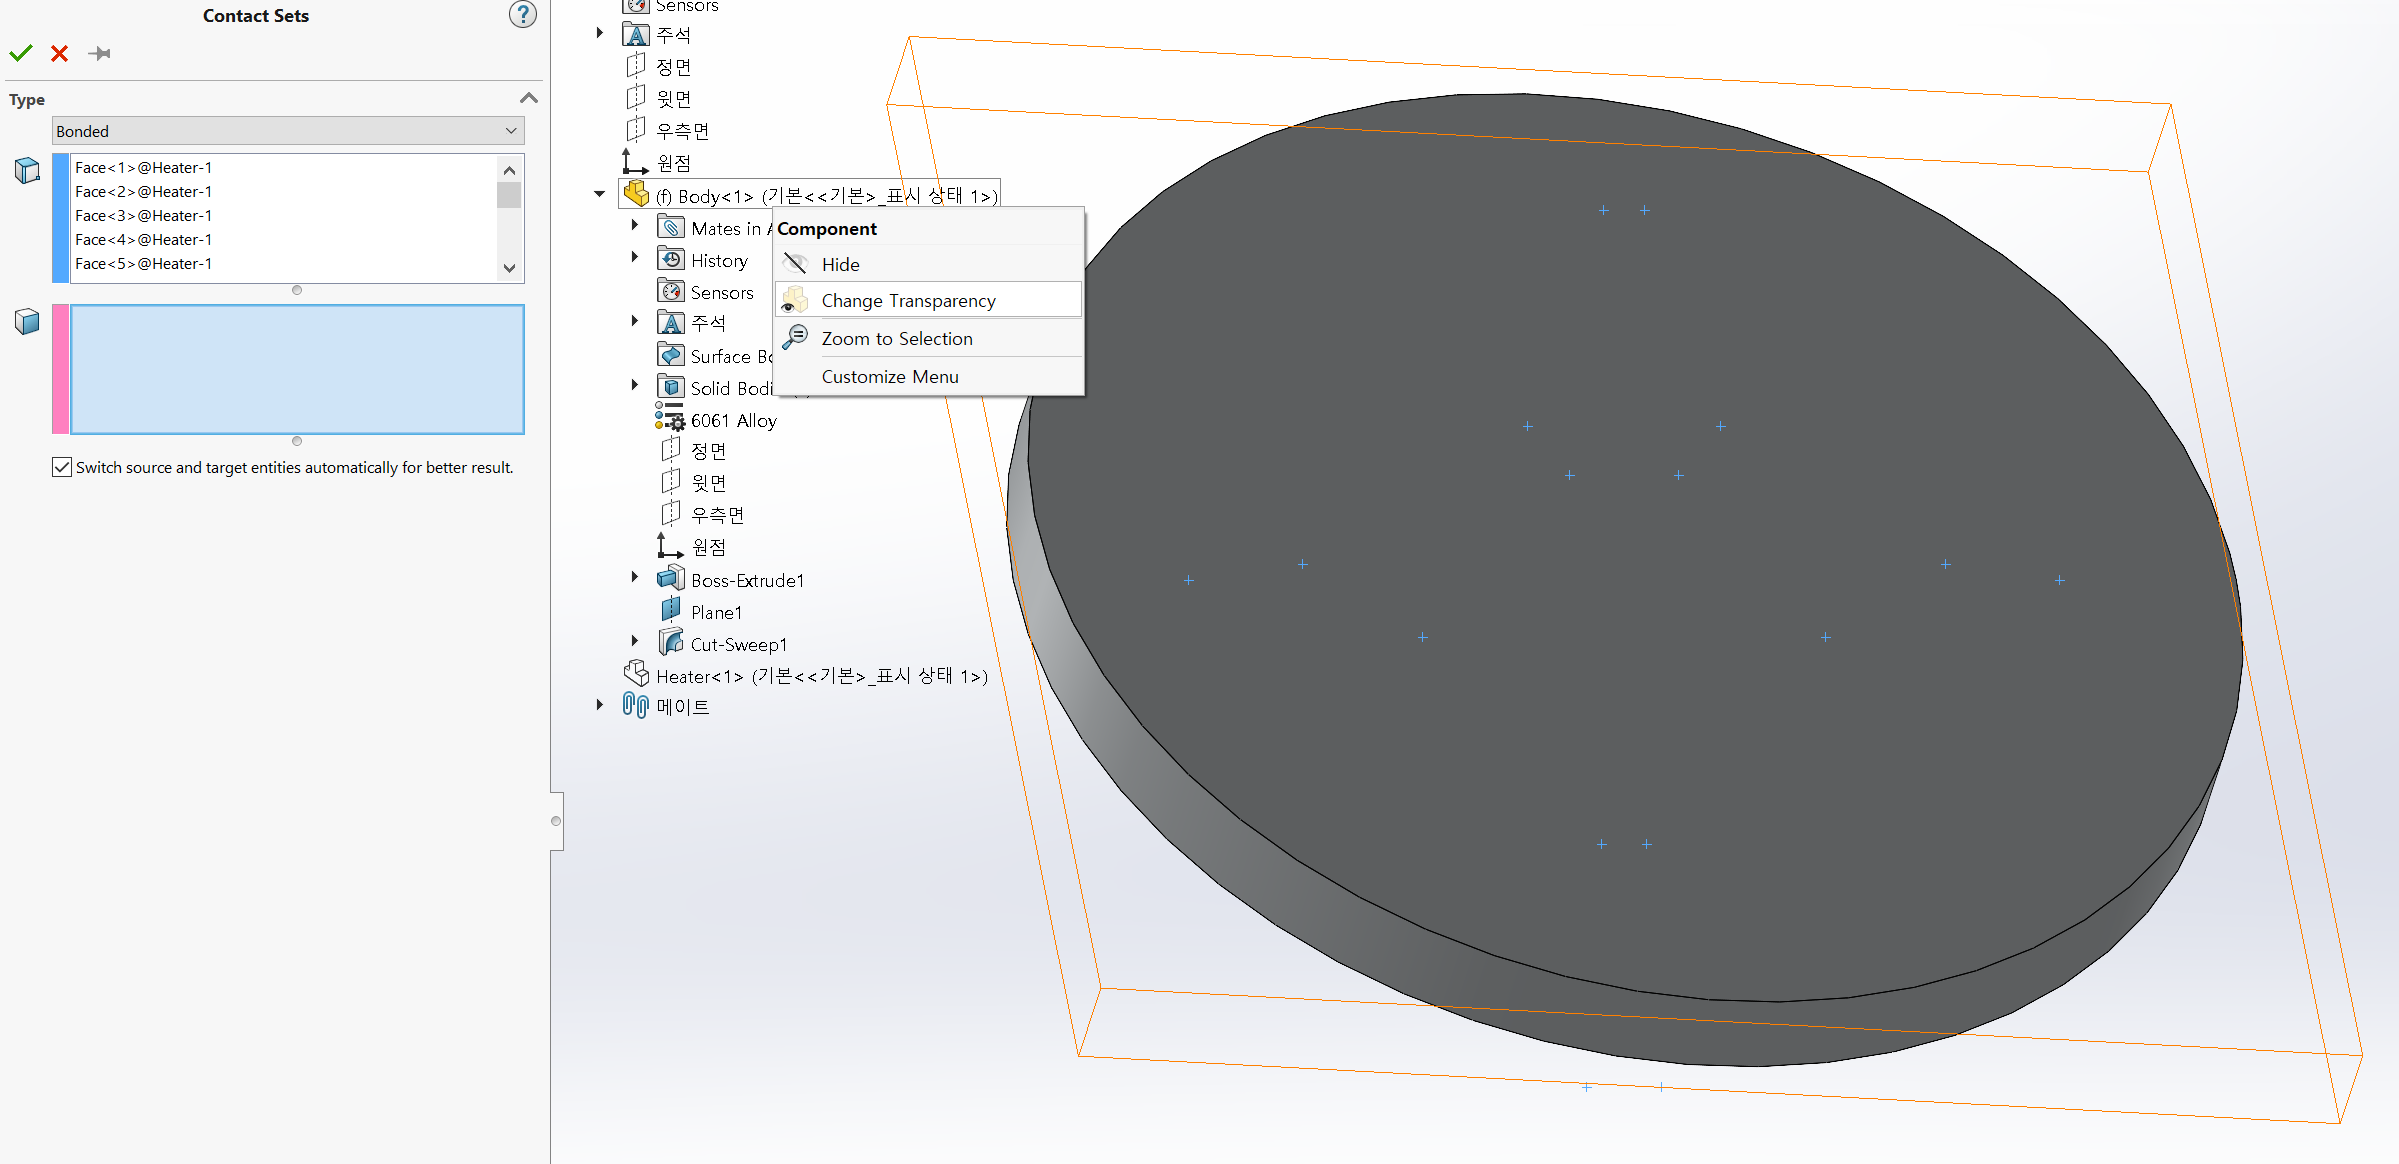Expand the 메이트 mates folder
2399x1164 pixels.
tap(600, 705)
